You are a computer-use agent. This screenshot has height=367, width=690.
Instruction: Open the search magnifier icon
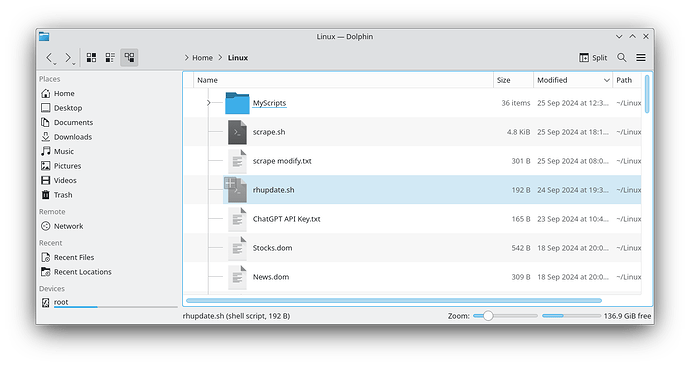tap(621, 58)
